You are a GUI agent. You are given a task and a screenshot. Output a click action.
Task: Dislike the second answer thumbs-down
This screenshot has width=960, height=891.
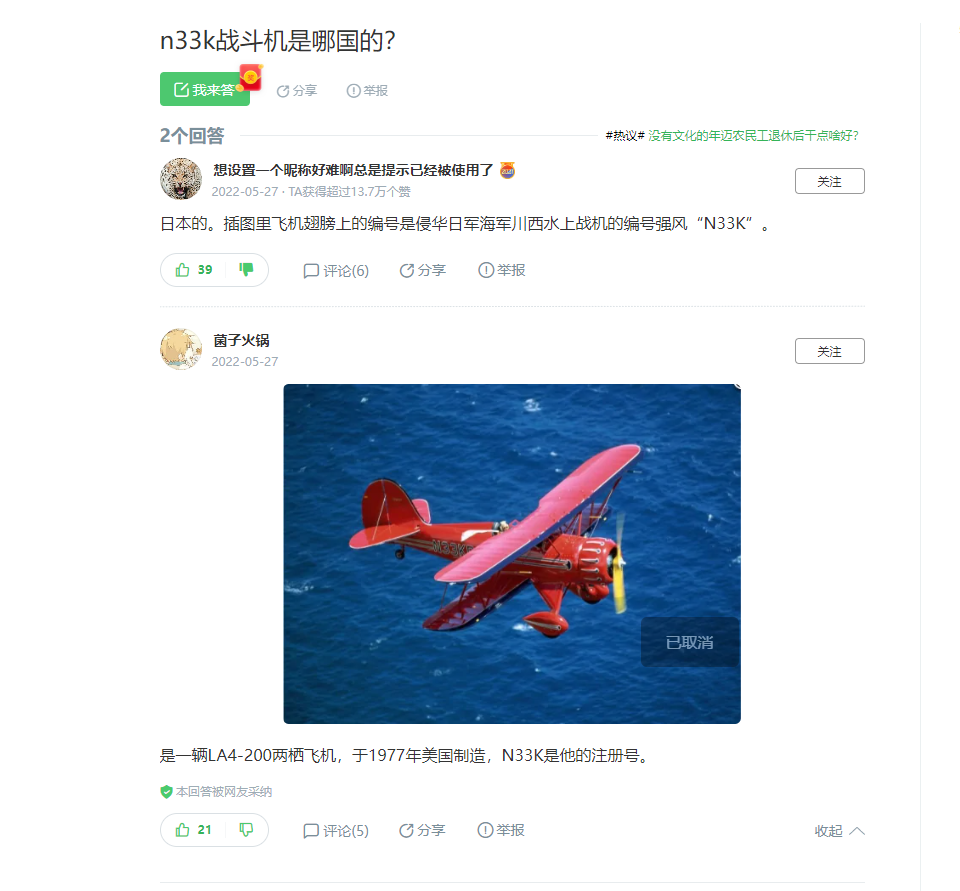pos(246,830)
